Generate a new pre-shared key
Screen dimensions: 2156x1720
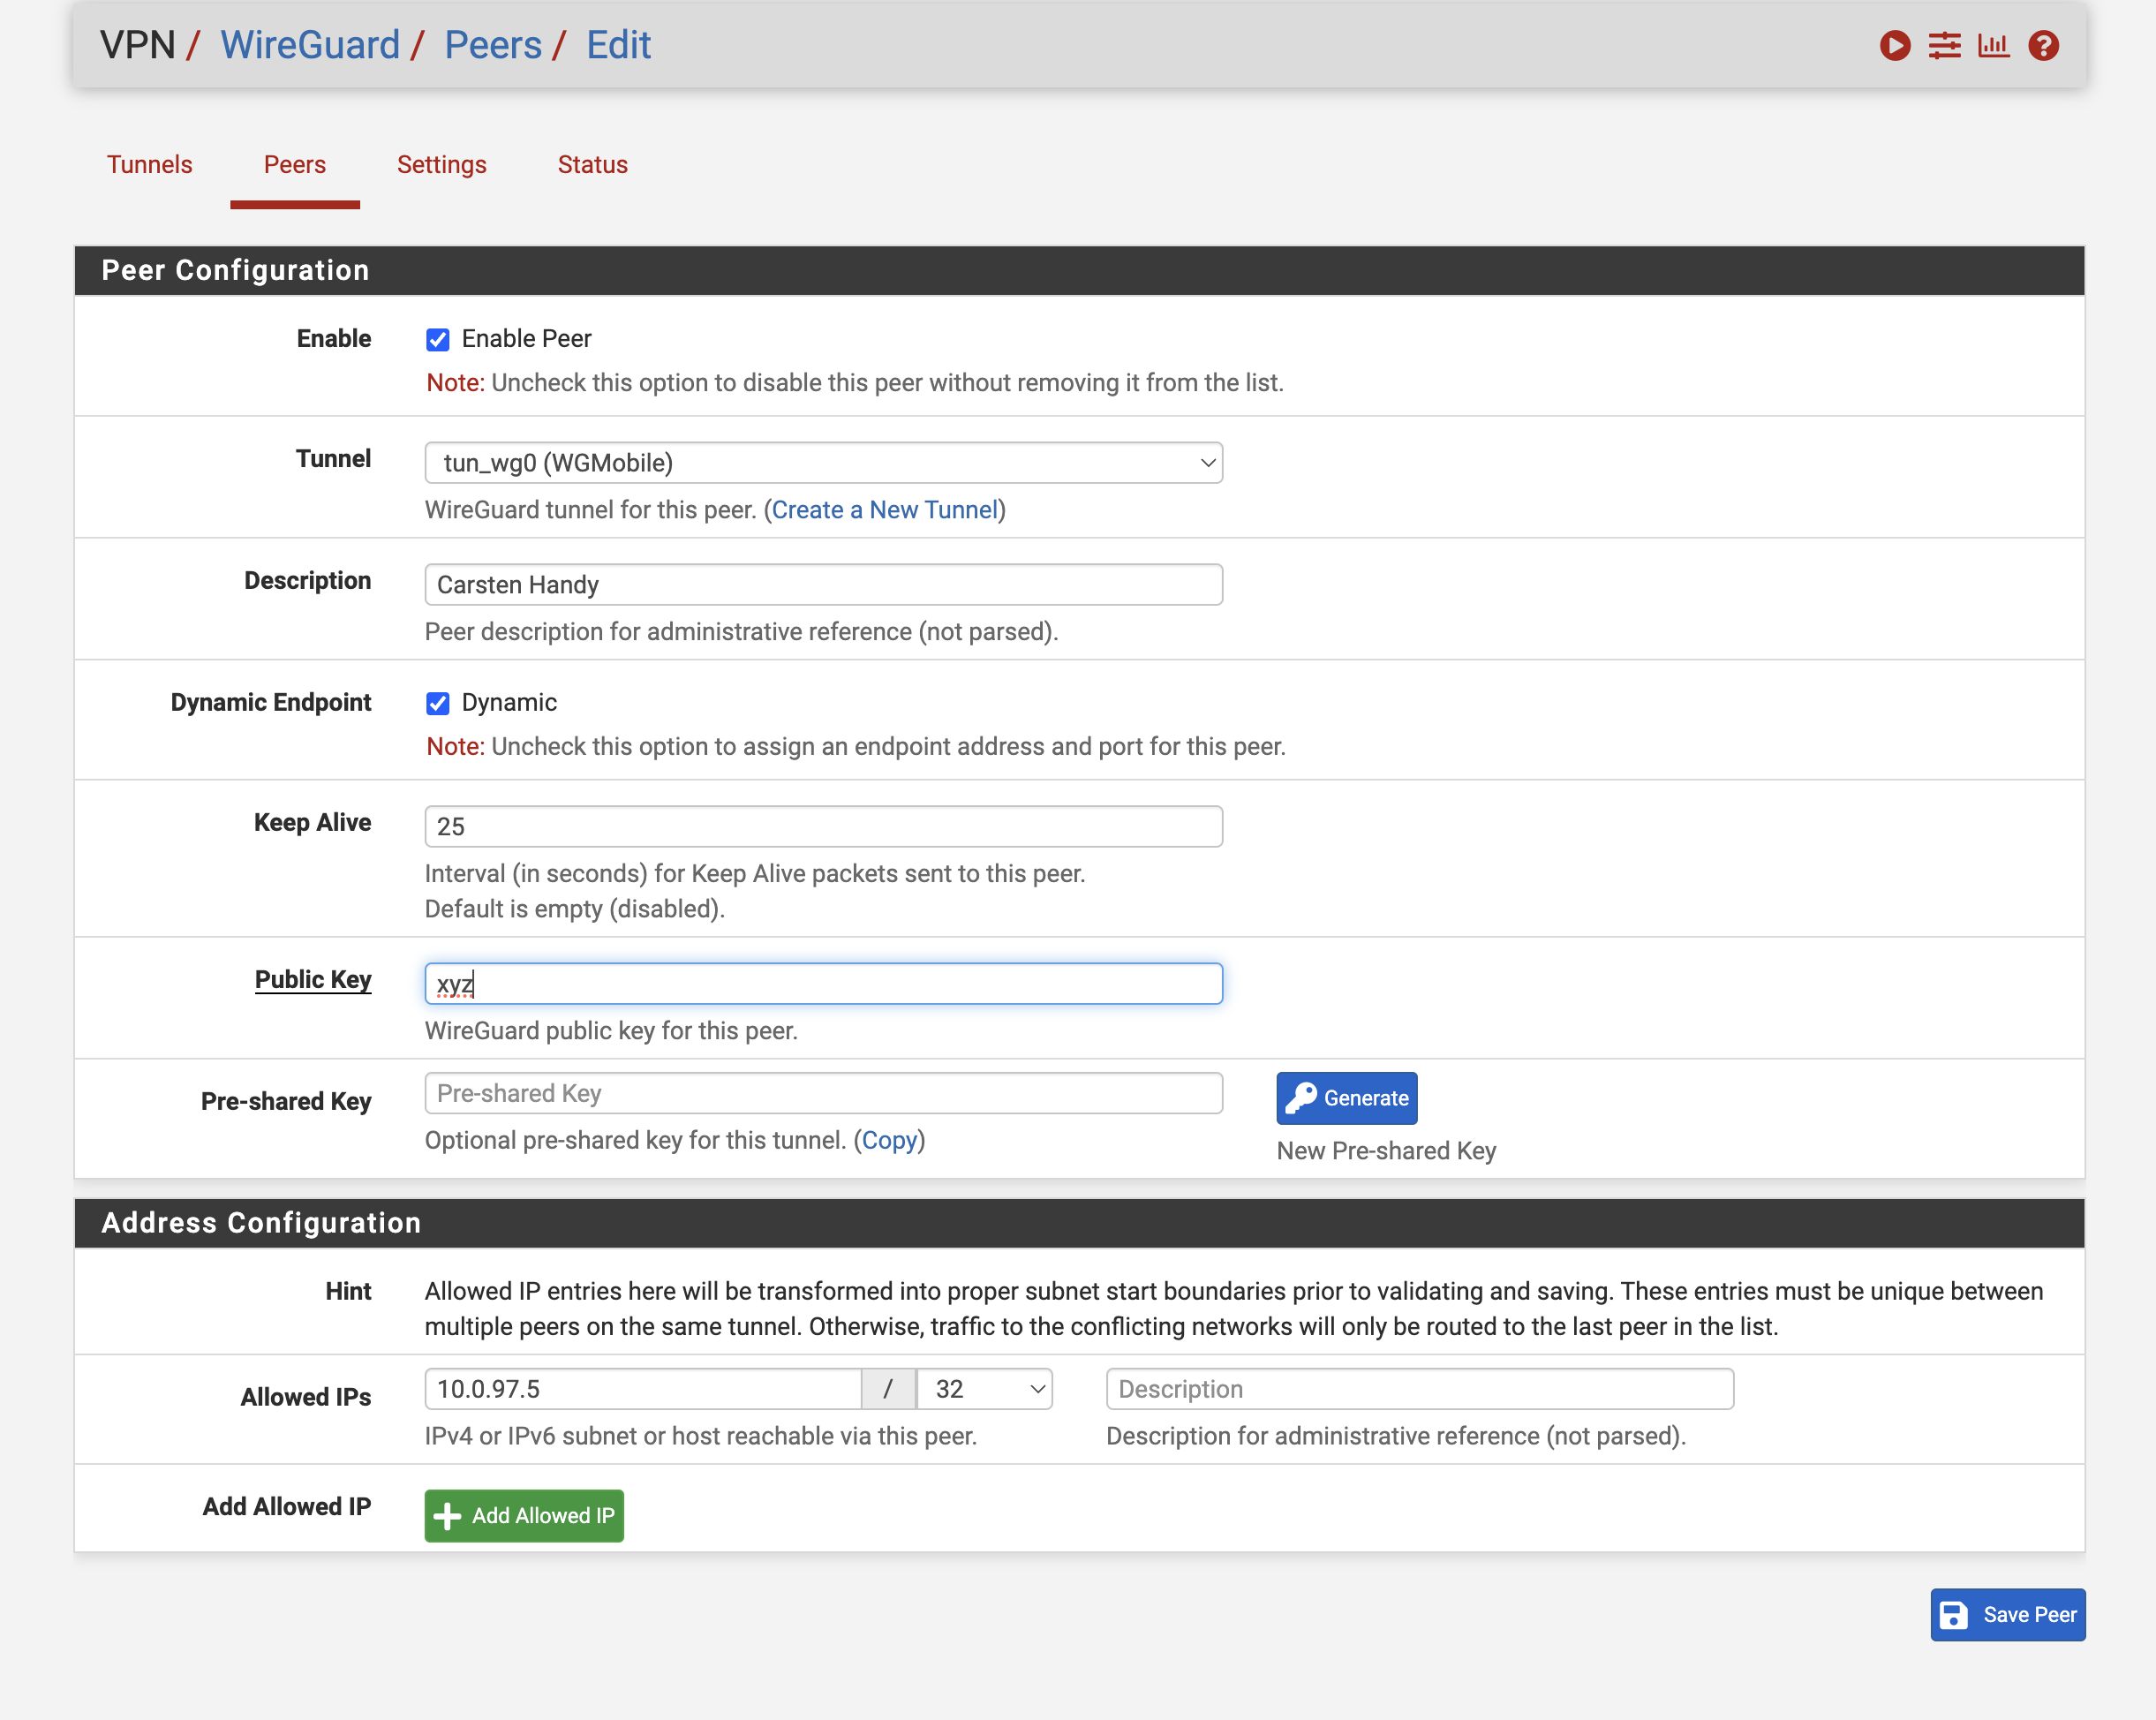pos(1346,1098)
